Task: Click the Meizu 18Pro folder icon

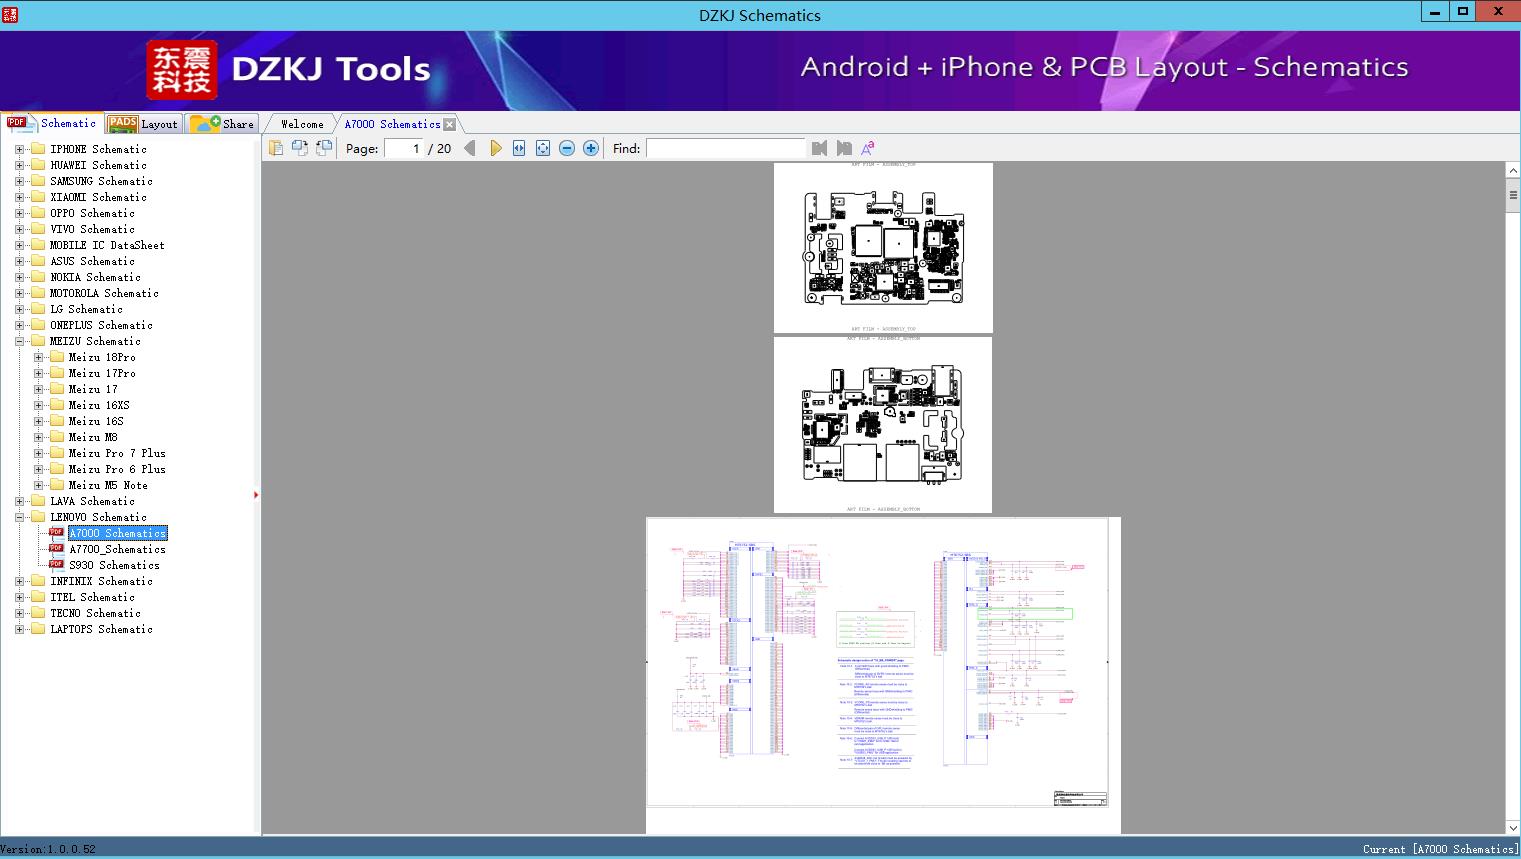Action: (x=57, y=357)
